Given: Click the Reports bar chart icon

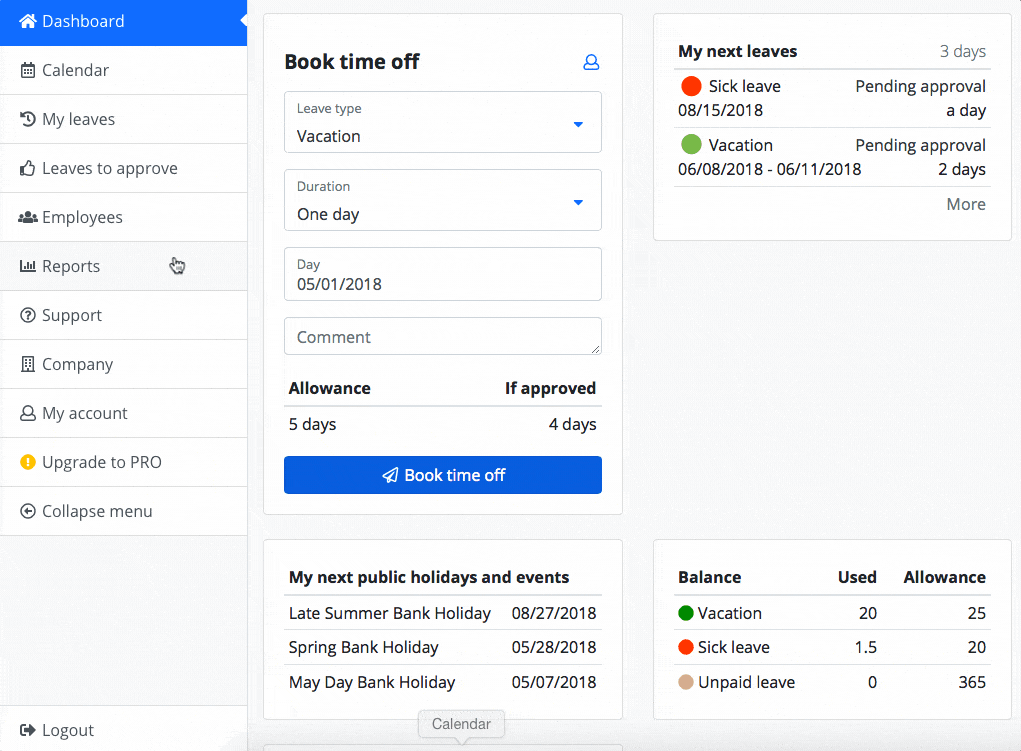Looking at the screenshot, I should click(x=28, y=266).
